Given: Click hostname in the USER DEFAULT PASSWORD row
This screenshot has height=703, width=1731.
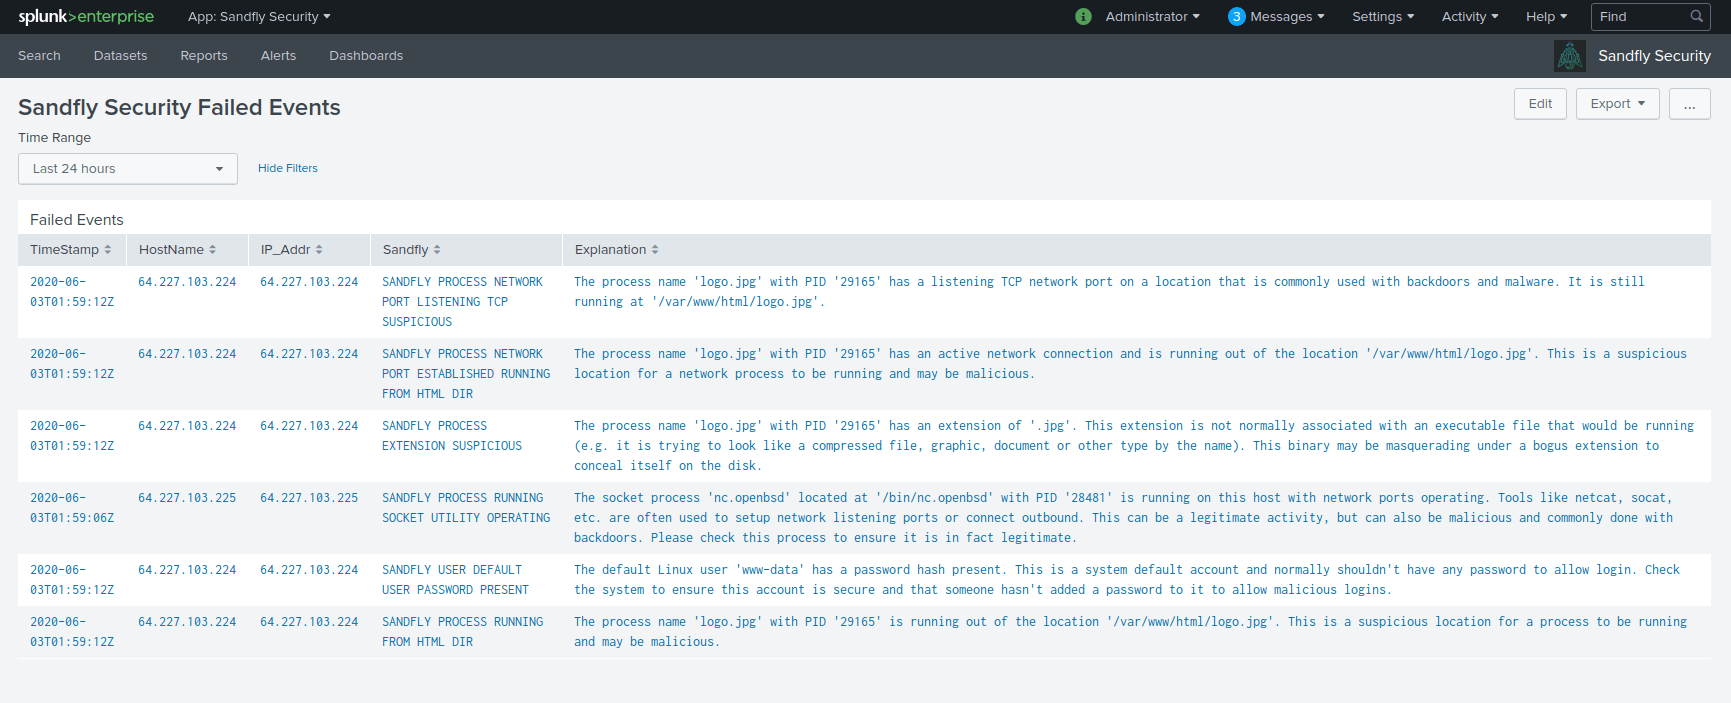Looking at the screenshot, I should [x=187, y=570].
